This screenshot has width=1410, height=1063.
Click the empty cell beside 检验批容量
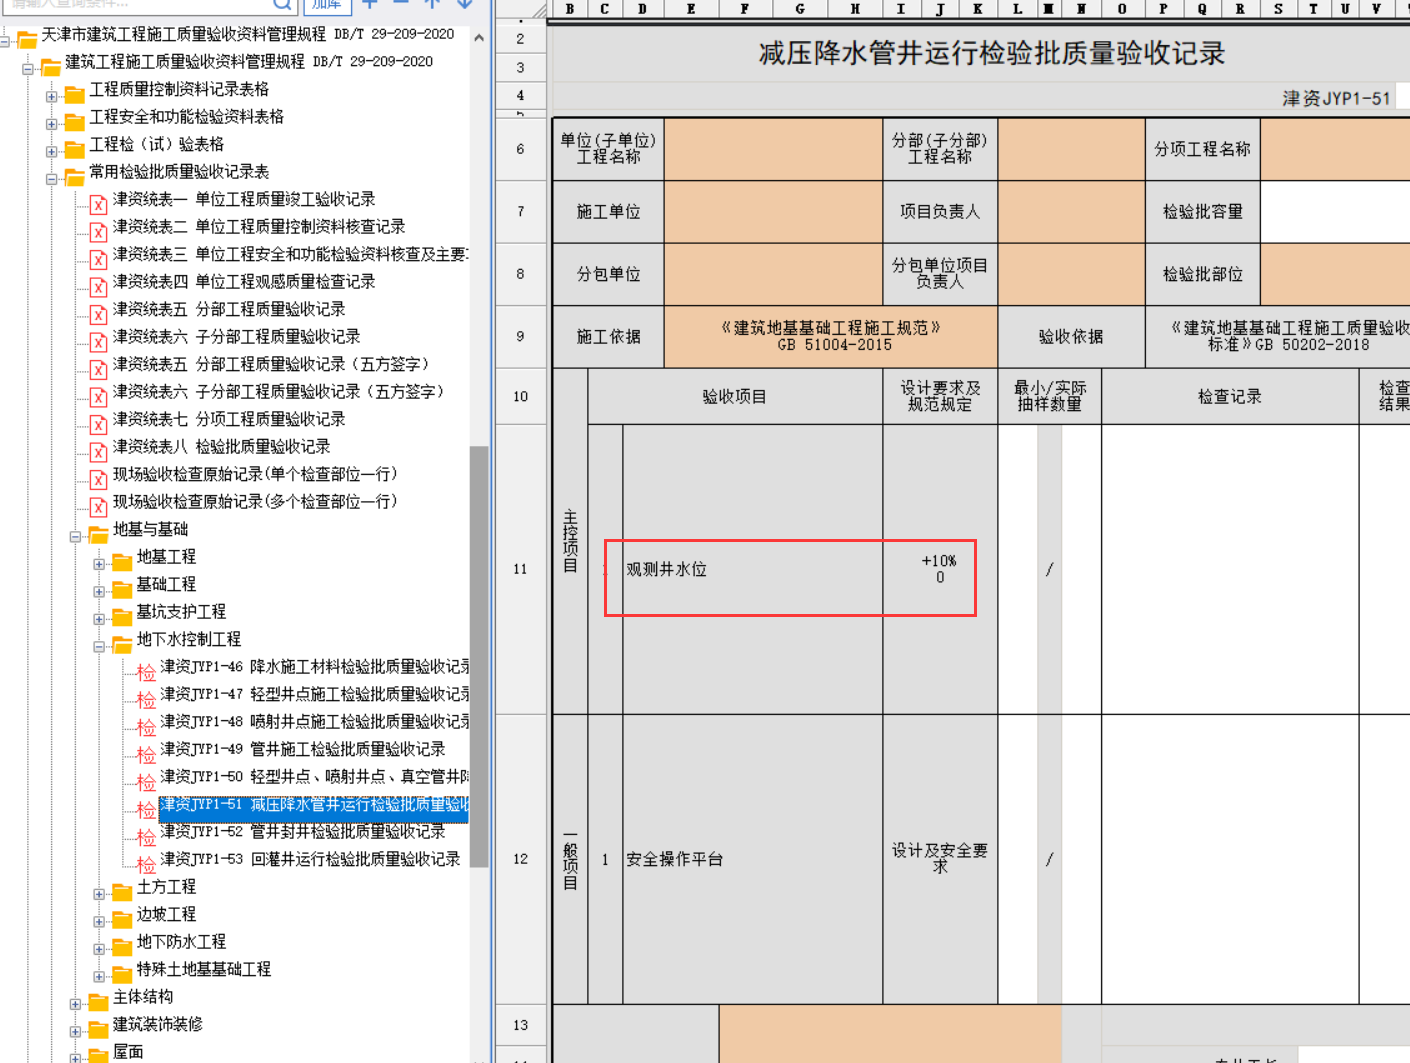coord(1335,212)
